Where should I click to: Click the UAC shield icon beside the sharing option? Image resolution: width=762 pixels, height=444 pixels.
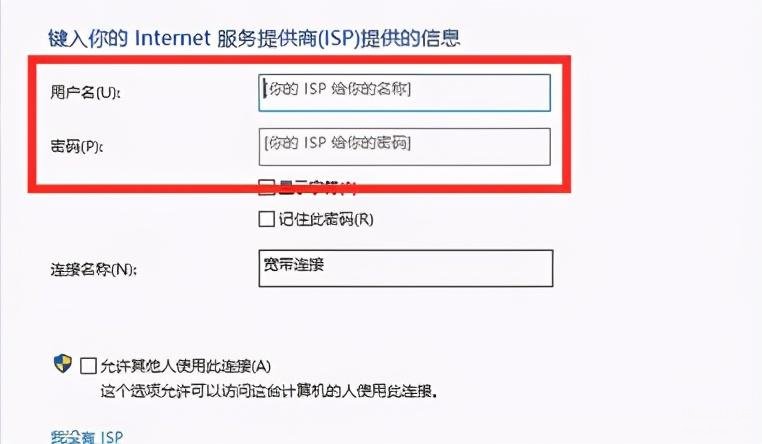tap(63, 363)
